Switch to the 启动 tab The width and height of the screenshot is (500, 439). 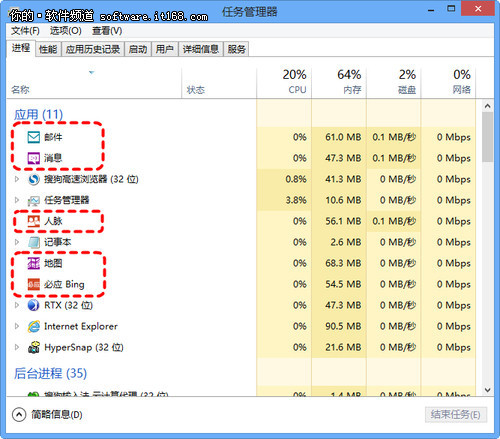click(x=138, y=49)
